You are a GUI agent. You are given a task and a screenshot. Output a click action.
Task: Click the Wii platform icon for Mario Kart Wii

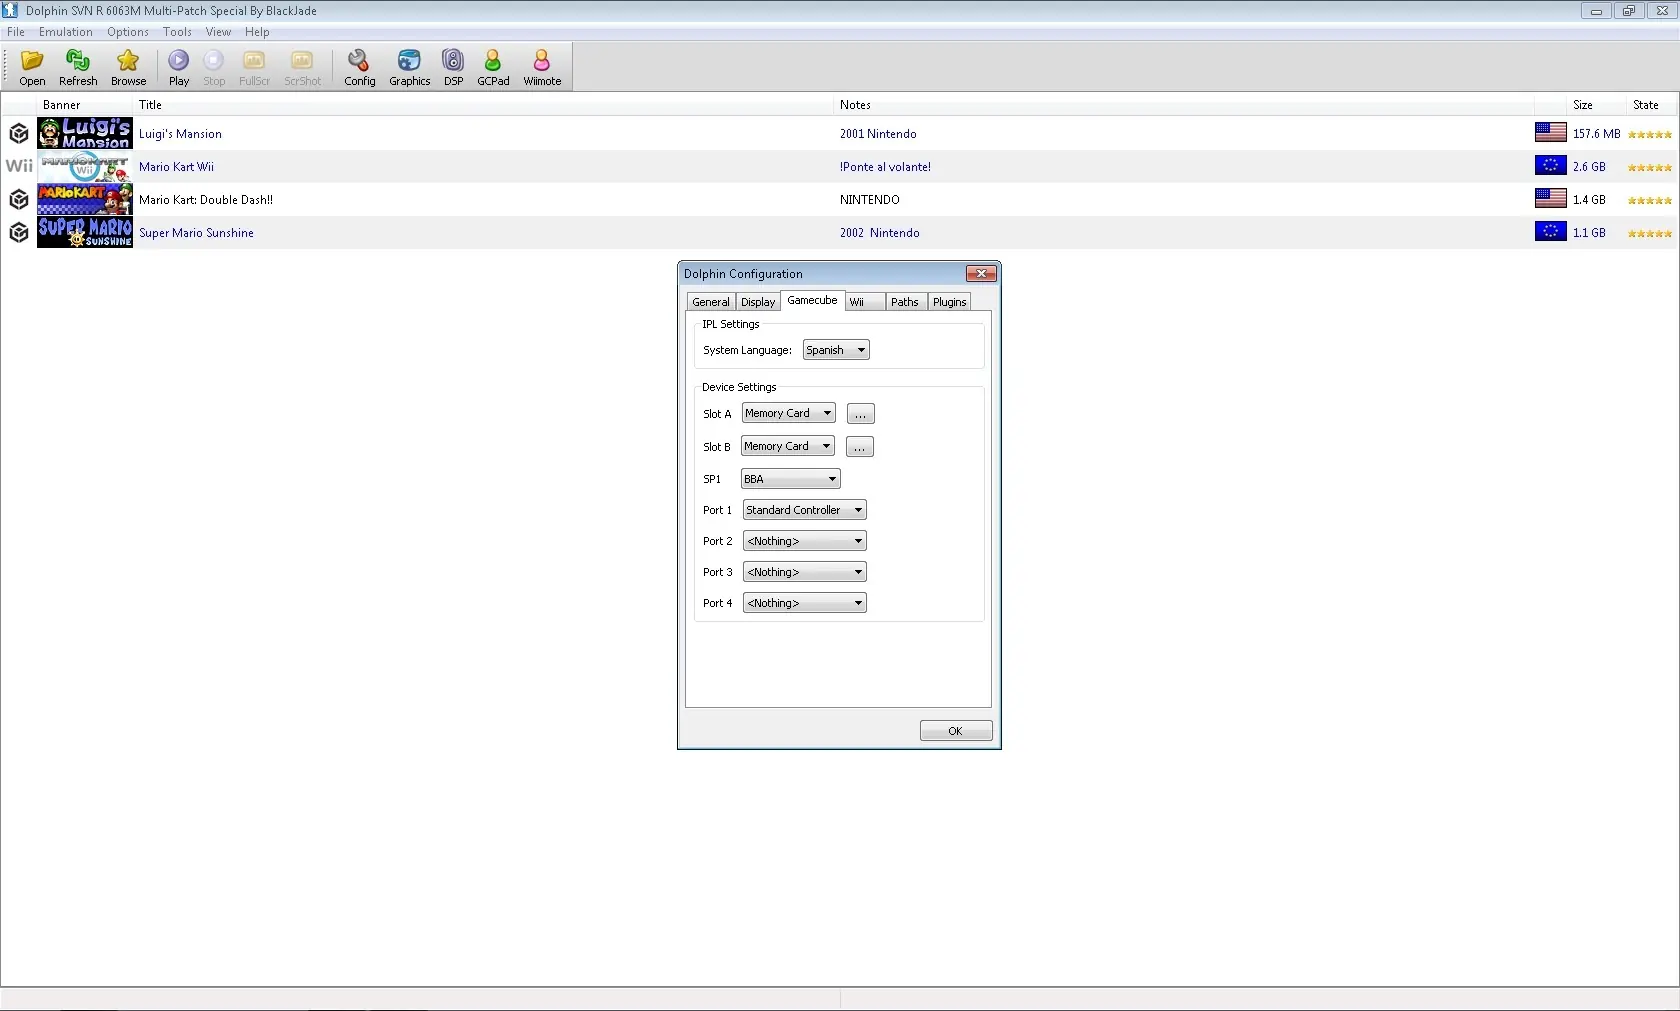click(19, 166)
